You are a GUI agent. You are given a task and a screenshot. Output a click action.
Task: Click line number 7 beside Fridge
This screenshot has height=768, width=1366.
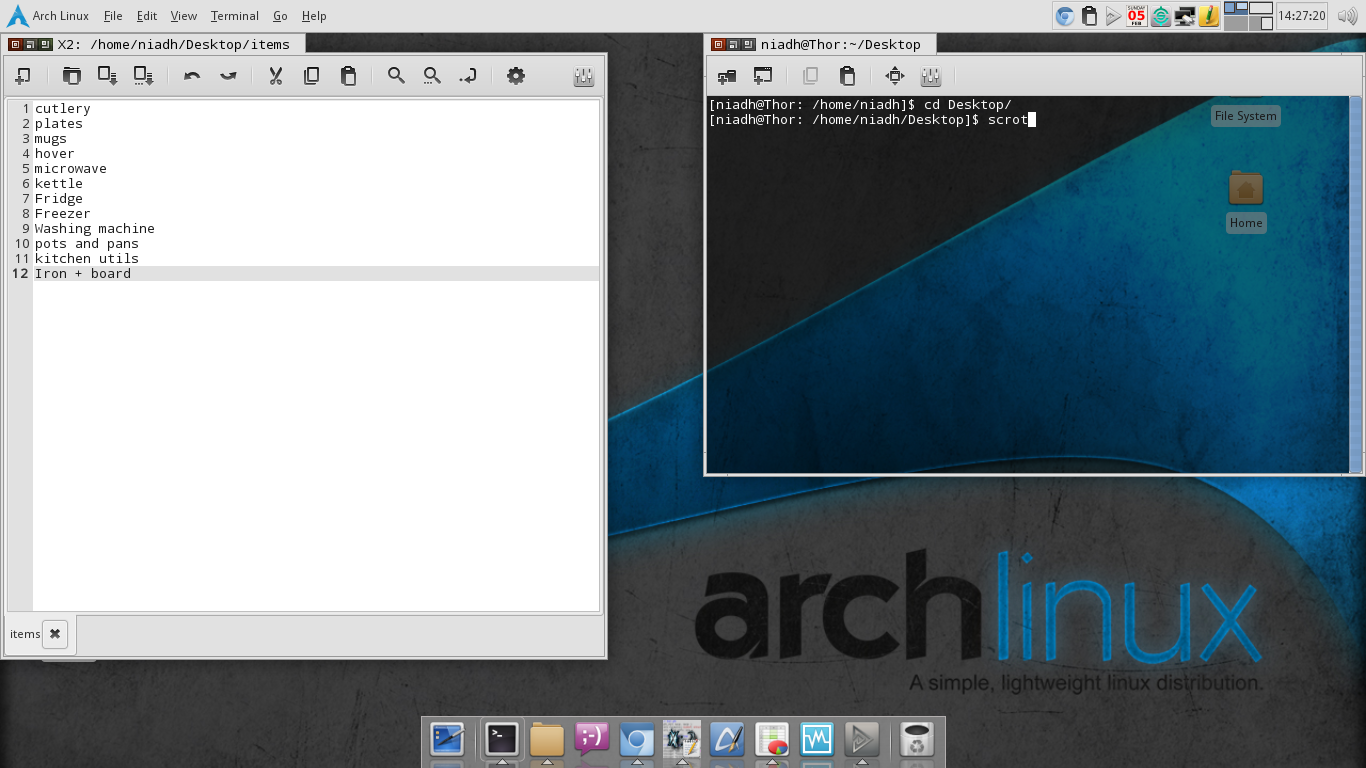tap(26, 199)
